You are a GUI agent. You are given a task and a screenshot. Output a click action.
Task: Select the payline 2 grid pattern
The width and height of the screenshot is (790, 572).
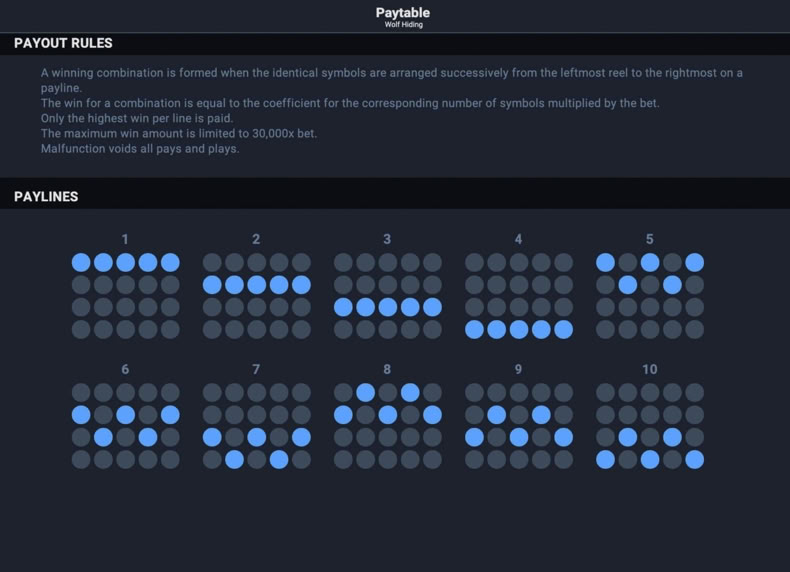tap(256, 296)
